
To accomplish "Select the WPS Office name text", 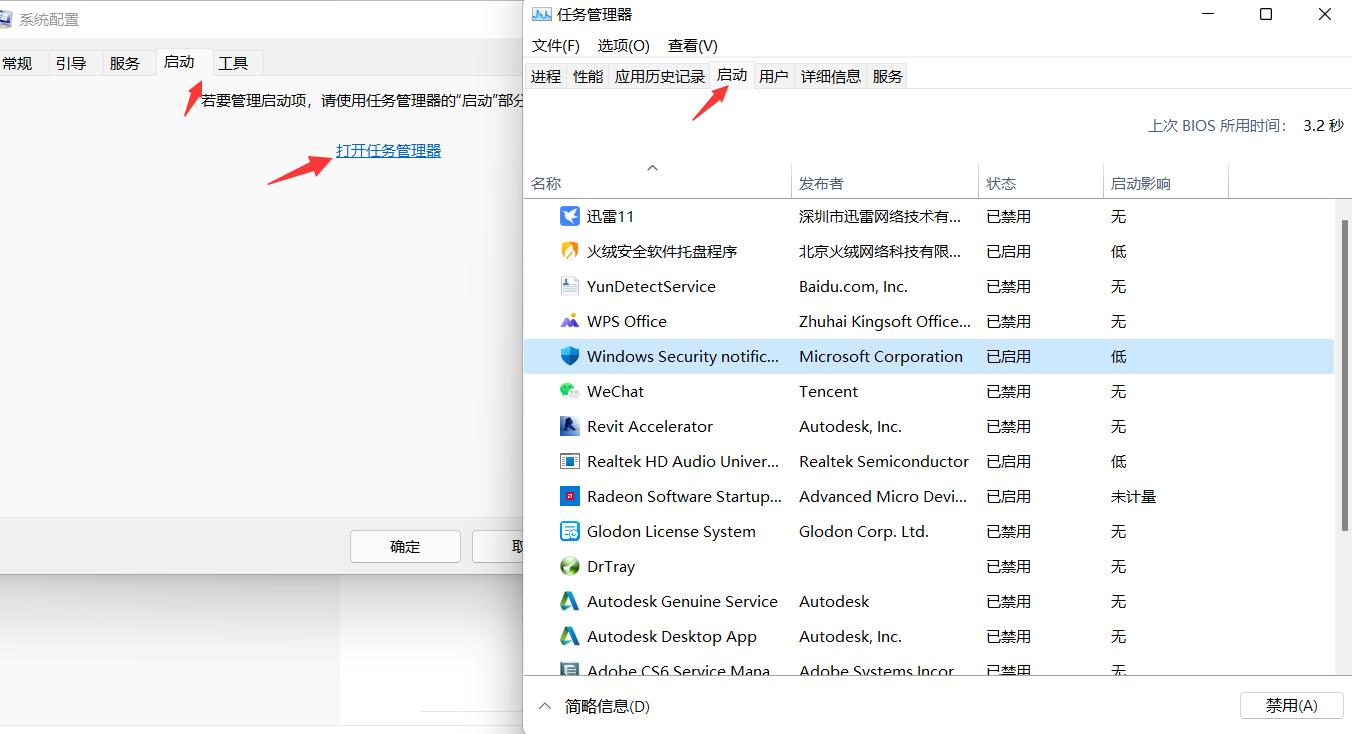I will (x=627, y=321).
